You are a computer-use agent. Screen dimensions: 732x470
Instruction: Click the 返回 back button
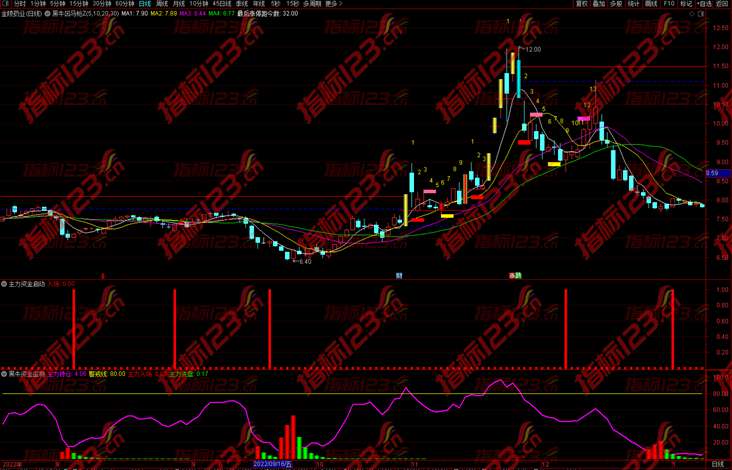point(720,4)
